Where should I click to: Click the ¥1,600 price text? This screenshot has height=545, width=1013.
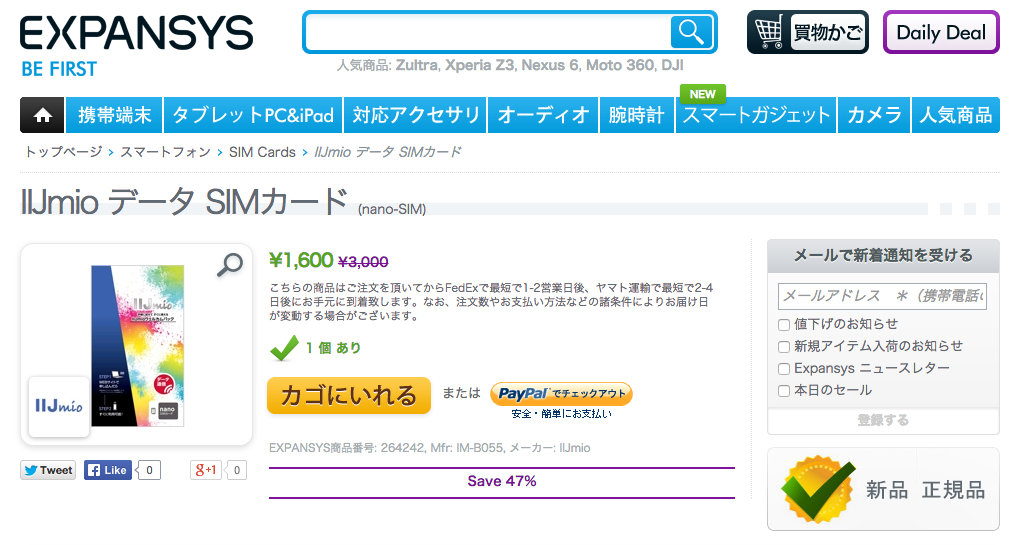click(301, 260)
